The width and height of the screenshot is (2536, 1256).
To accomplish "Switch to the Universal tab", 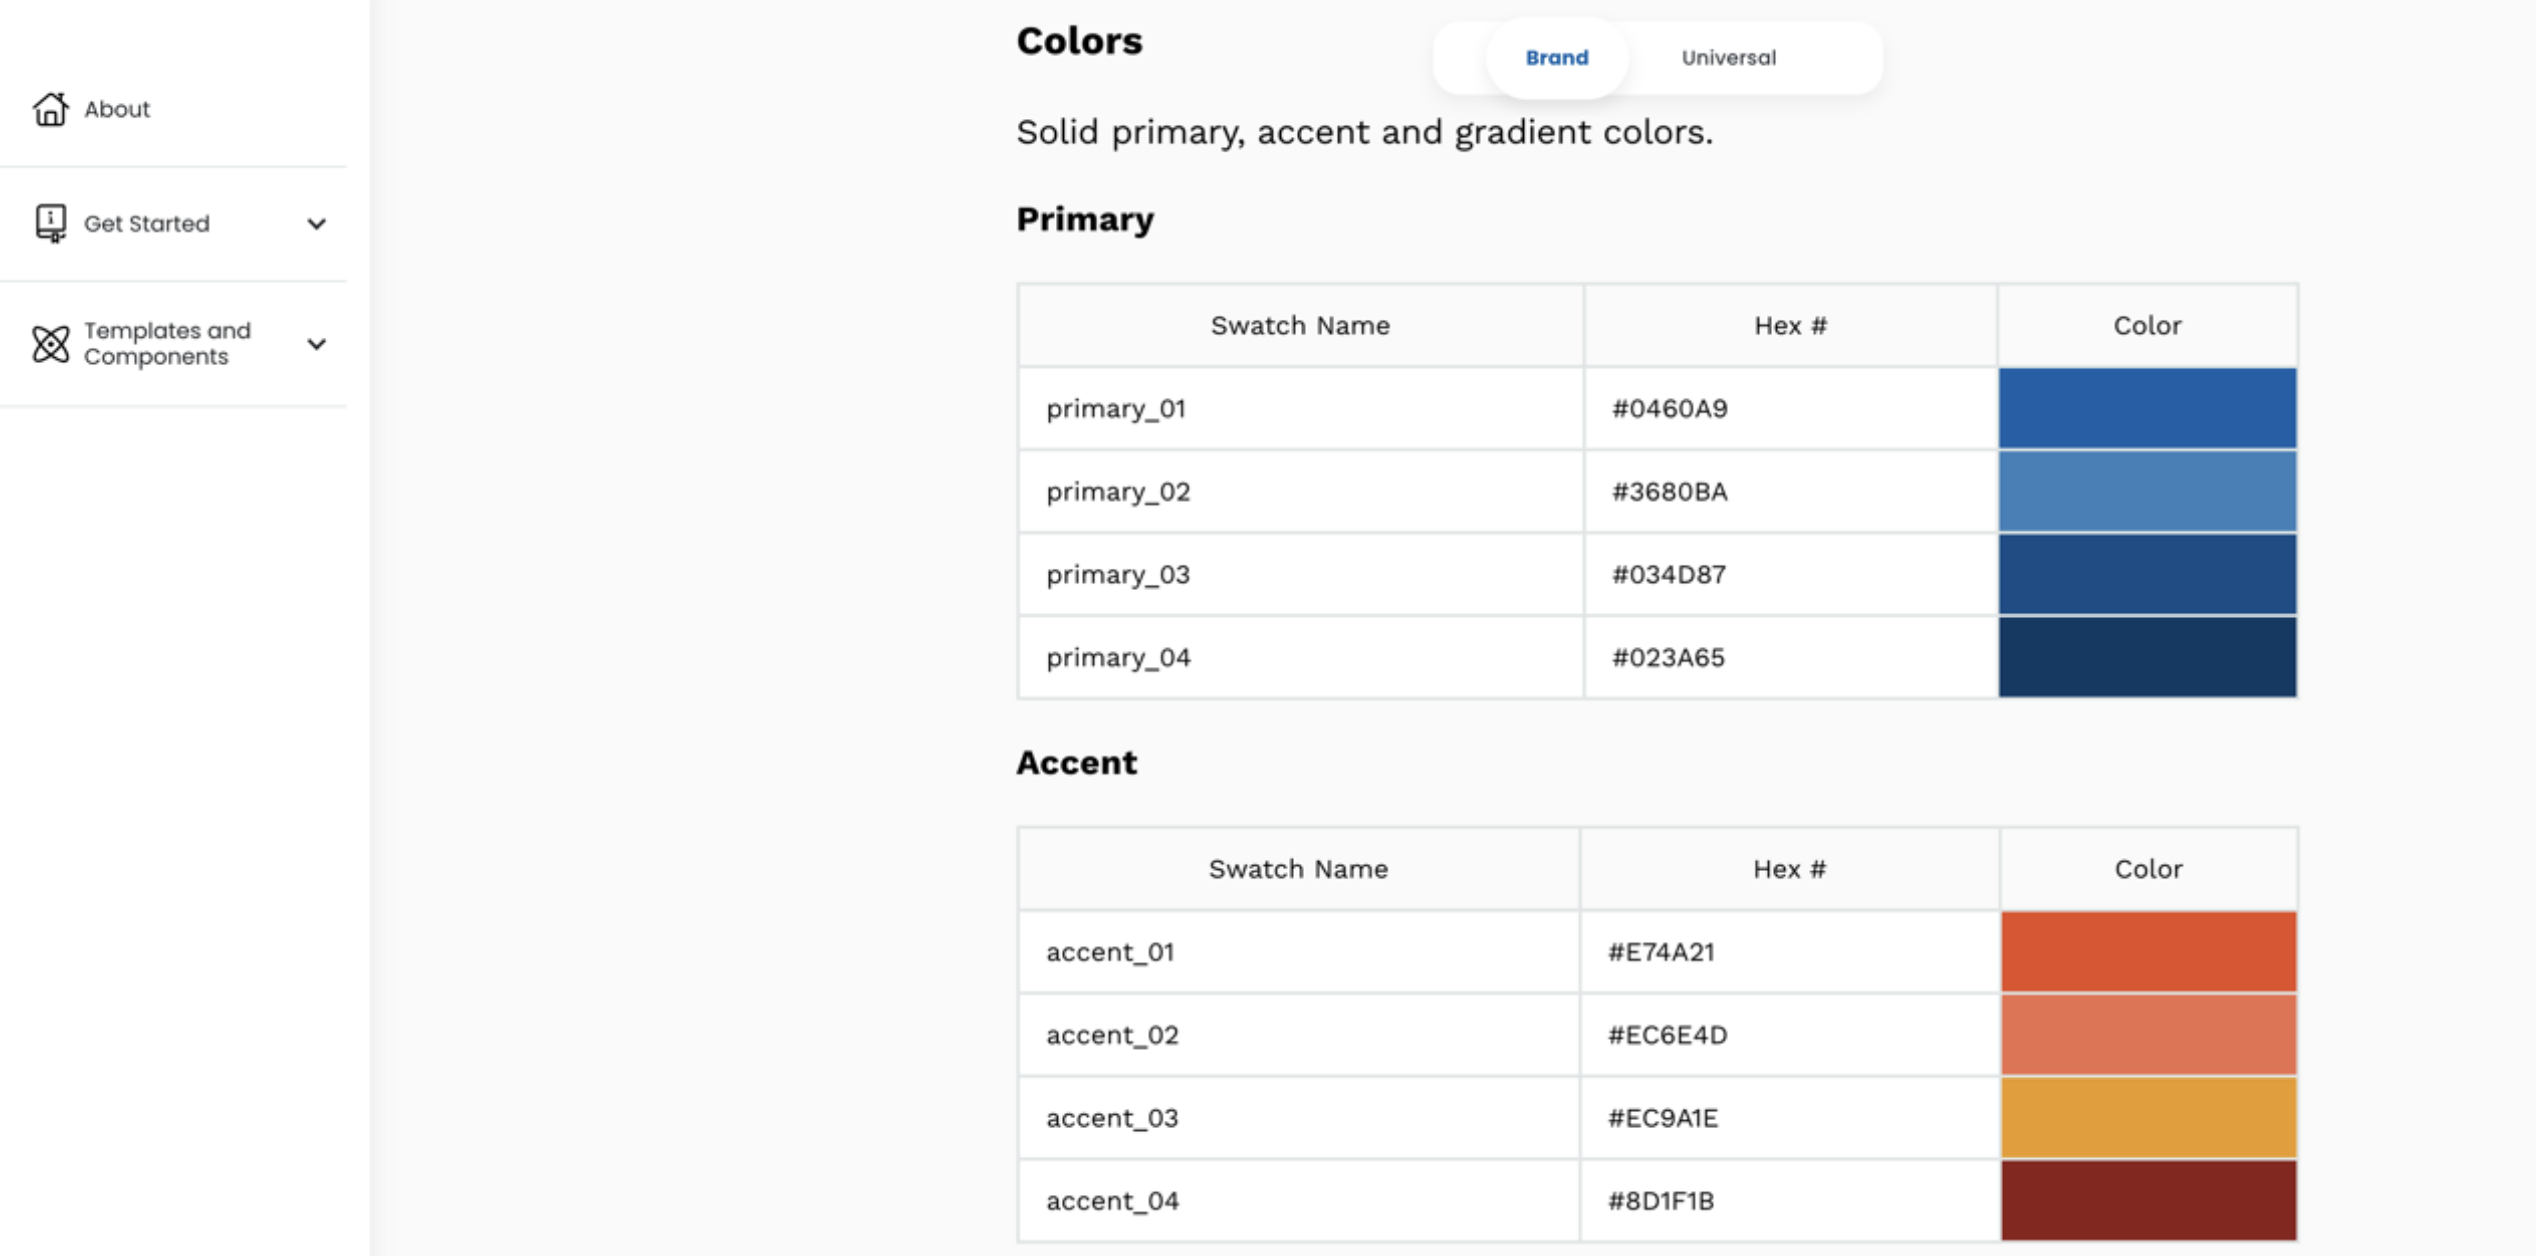I will pyautogui.click(x=1727, y=57).
